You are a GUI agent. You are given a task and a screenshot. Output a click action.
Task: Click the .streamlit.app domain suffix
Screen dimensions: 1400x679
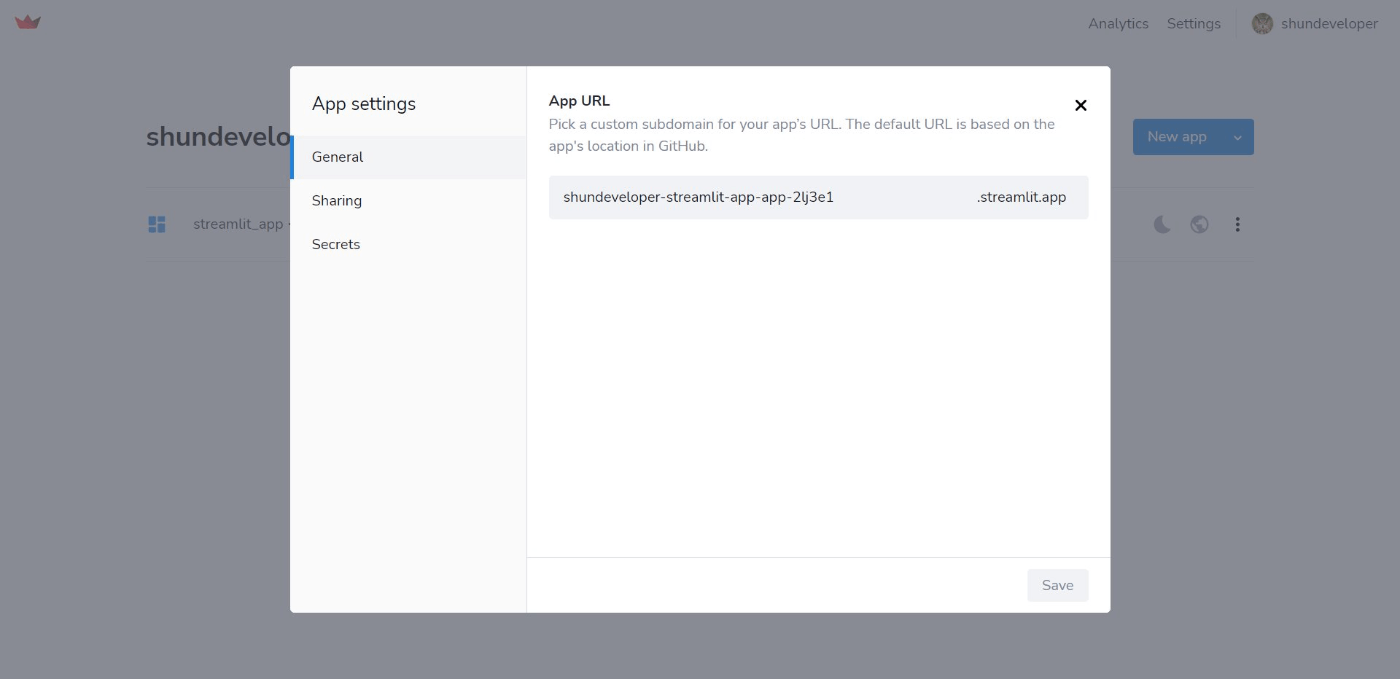pyautogui.click(x=1021, y=197)
